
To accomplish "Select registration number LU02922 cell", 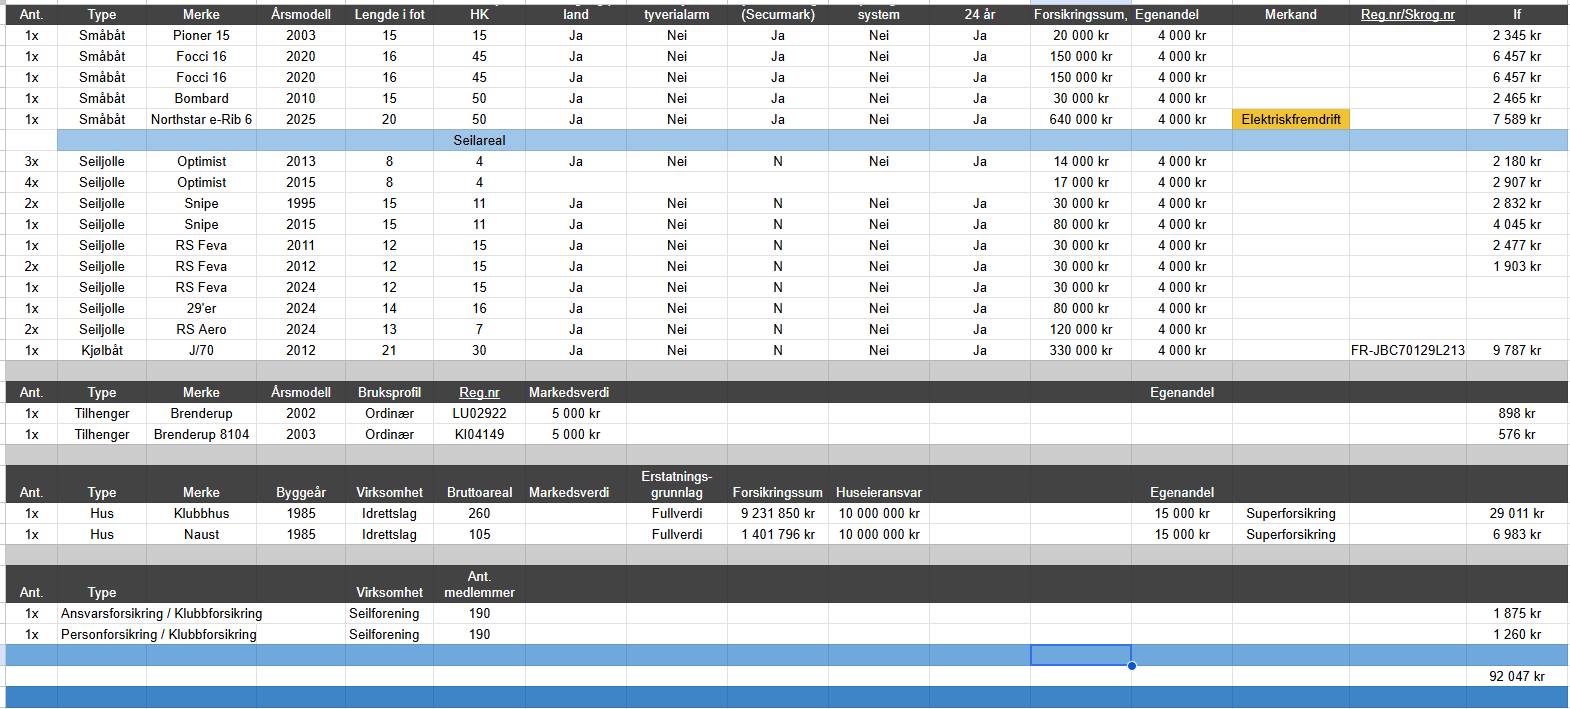I will (479, 413).
